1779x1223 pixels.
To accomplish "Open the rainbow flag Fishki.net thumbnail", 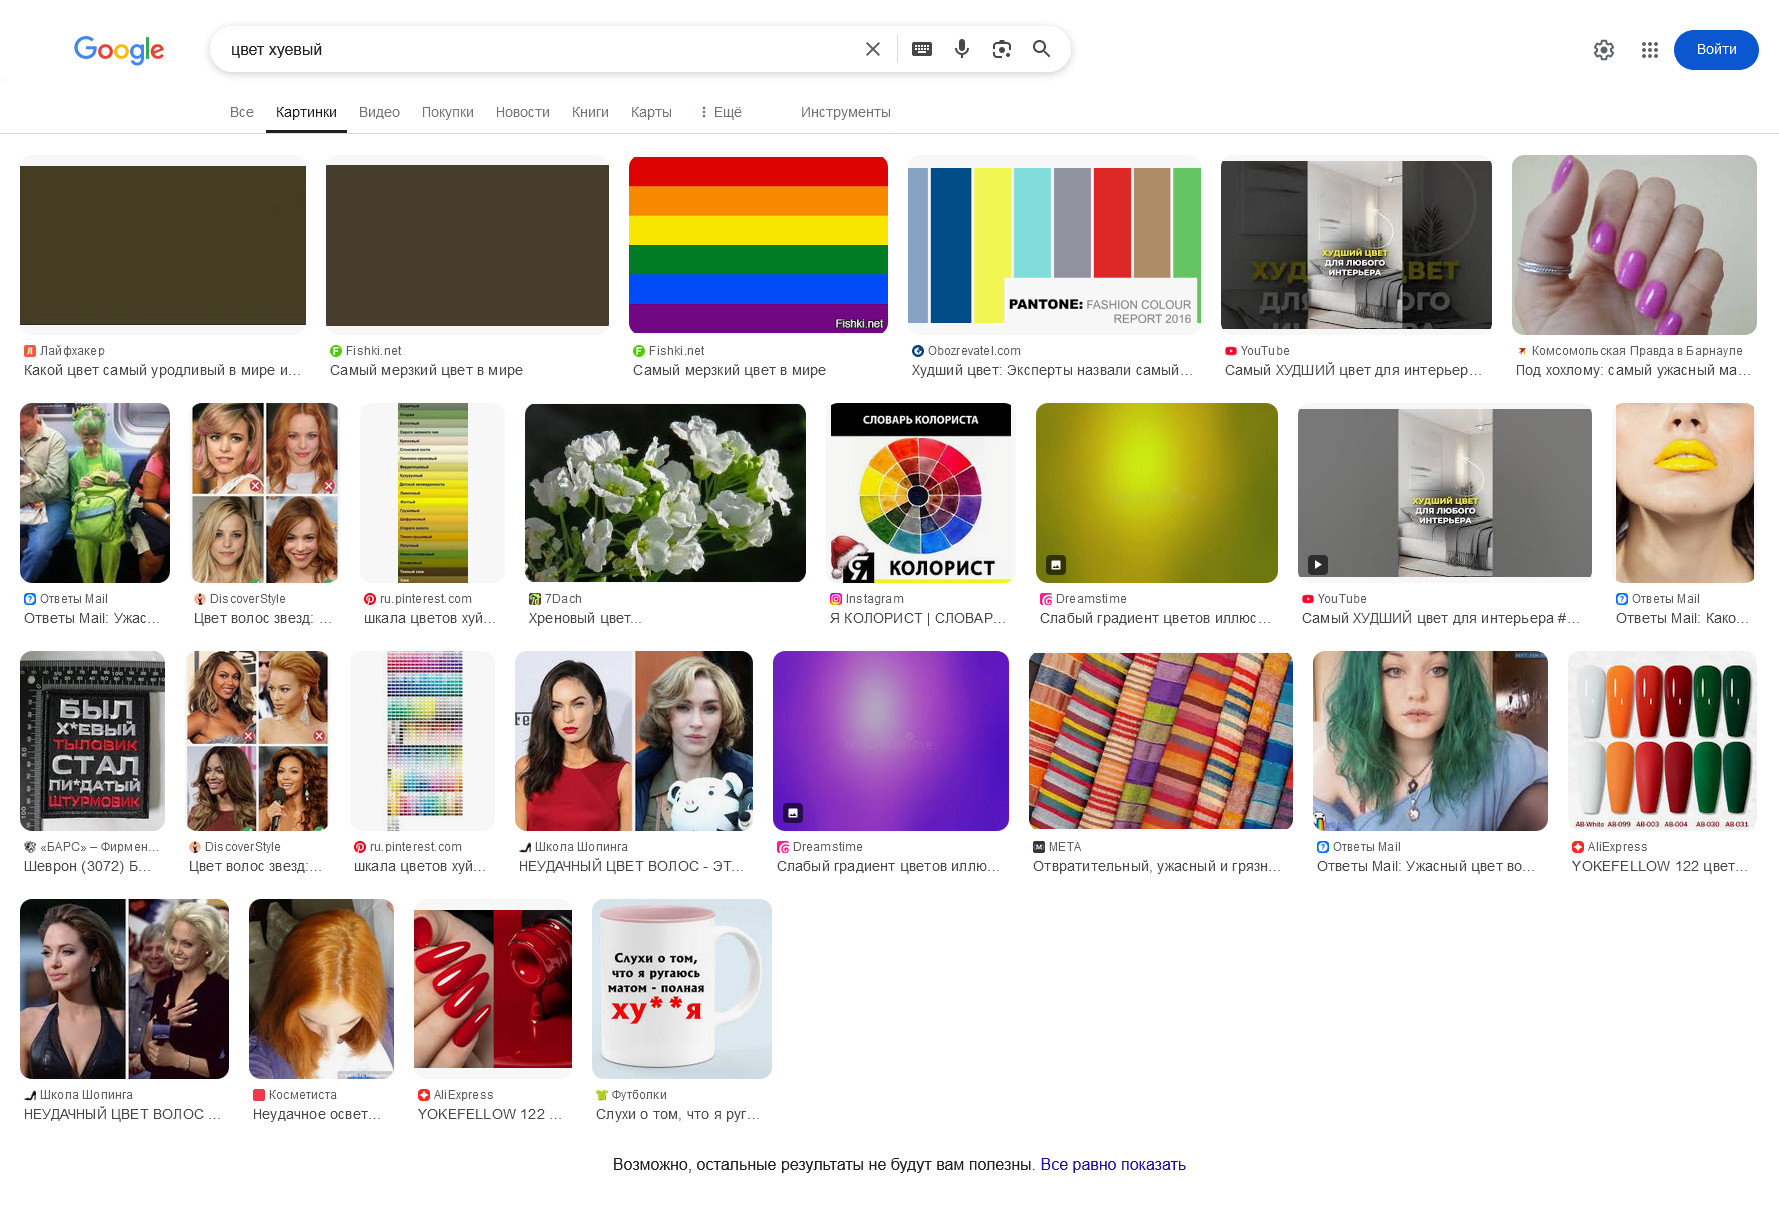I will (758, 245).
